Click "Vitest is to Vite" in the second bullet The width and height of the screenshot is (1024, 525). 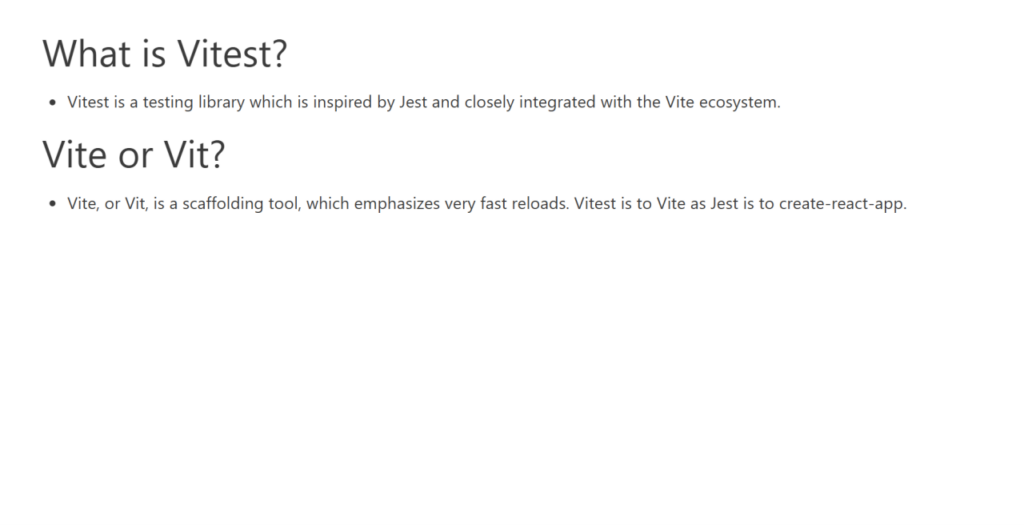pos(631,204)
